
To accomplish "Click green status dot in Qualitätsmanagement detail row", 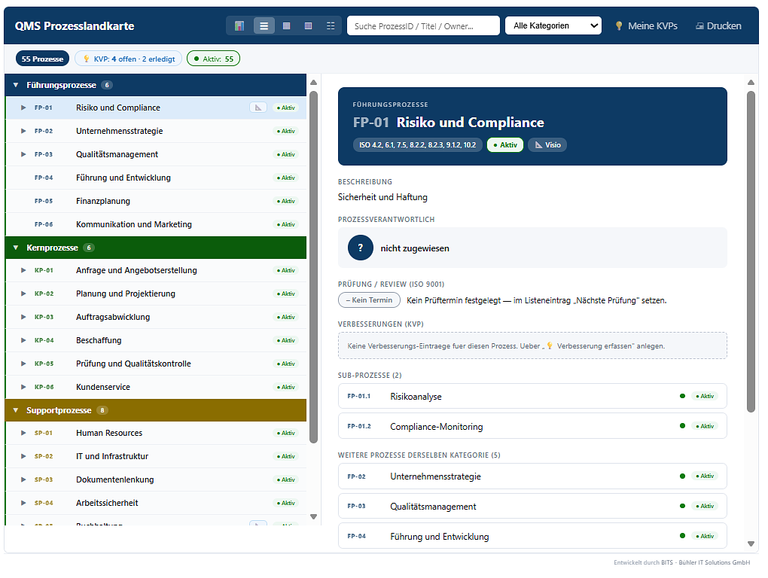I will pyautogui.click(x=682, y=506).
